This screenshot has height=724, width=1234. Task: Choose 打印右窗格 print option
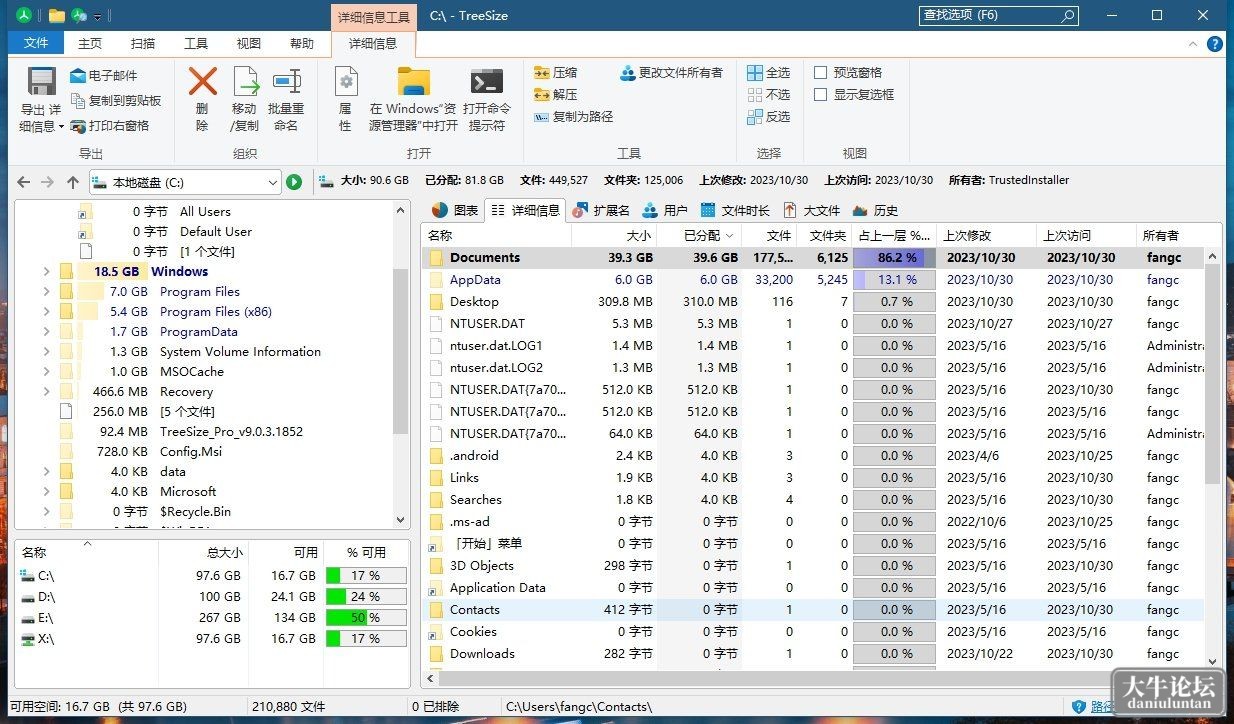pyautogui.click(x=109, y=126)
